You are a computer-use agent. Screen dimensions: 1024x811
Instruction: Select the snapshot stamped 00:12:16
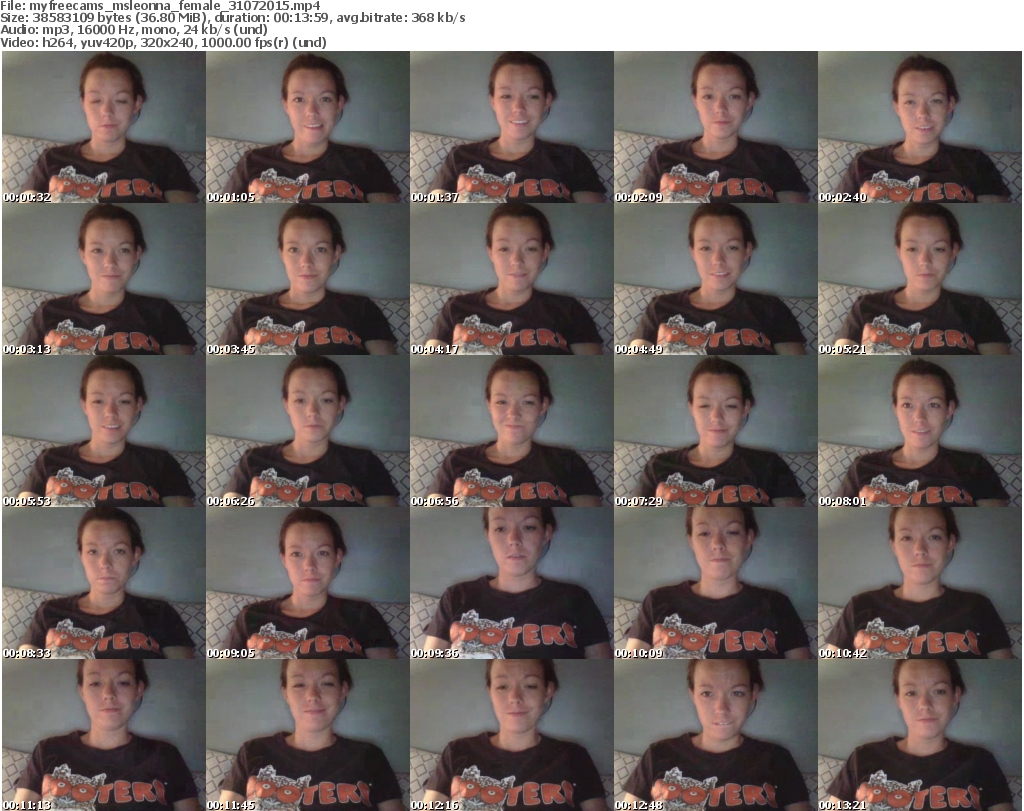tap(511, 735)
